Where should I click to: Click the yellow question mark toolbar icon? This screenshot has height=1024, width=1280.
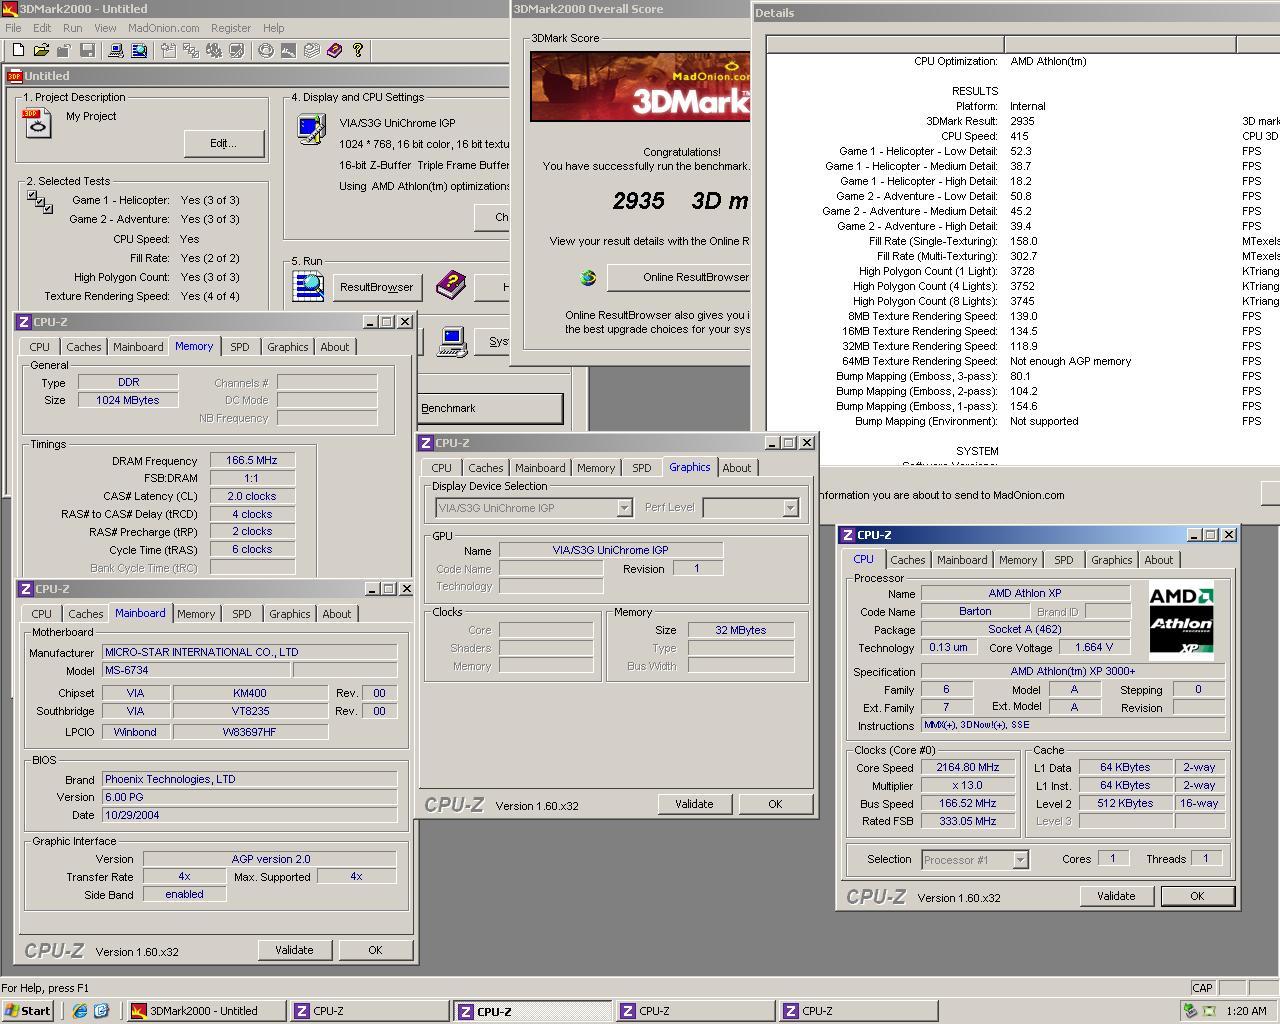[x=357, y=50]
